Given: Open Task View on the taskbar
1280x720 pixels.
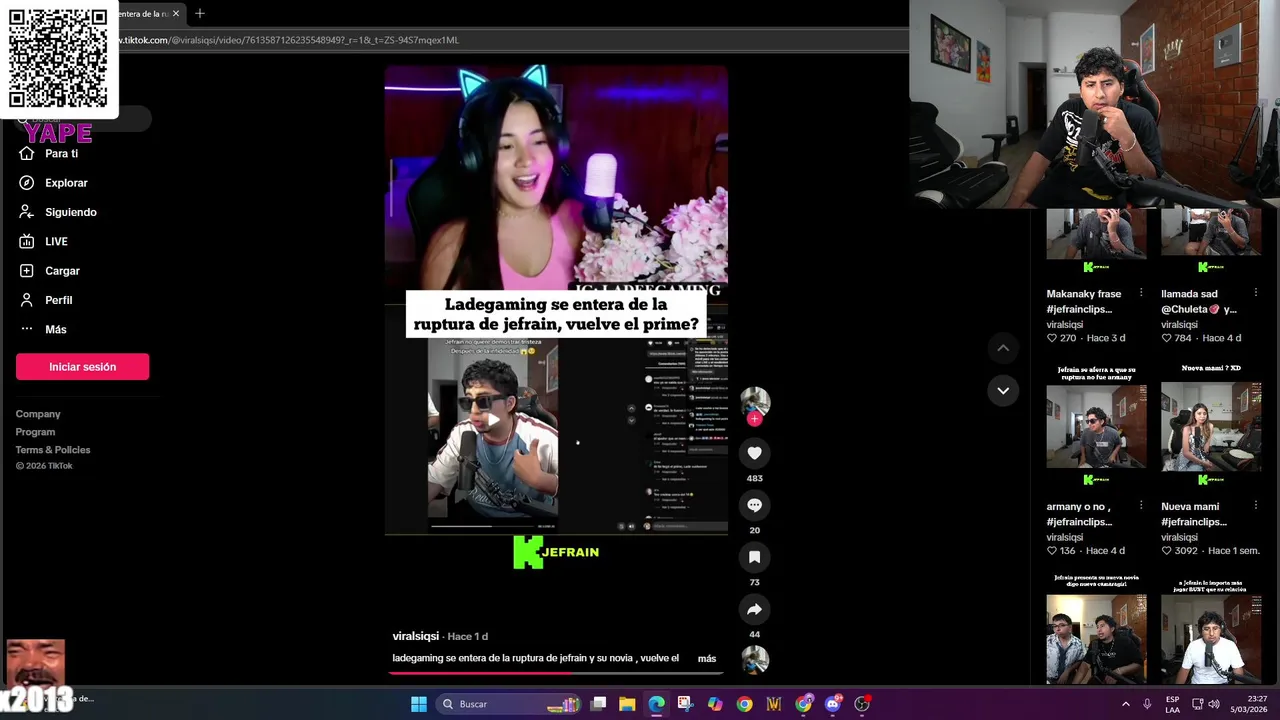Looking at the screenshot, I should (x=598, y=704).
